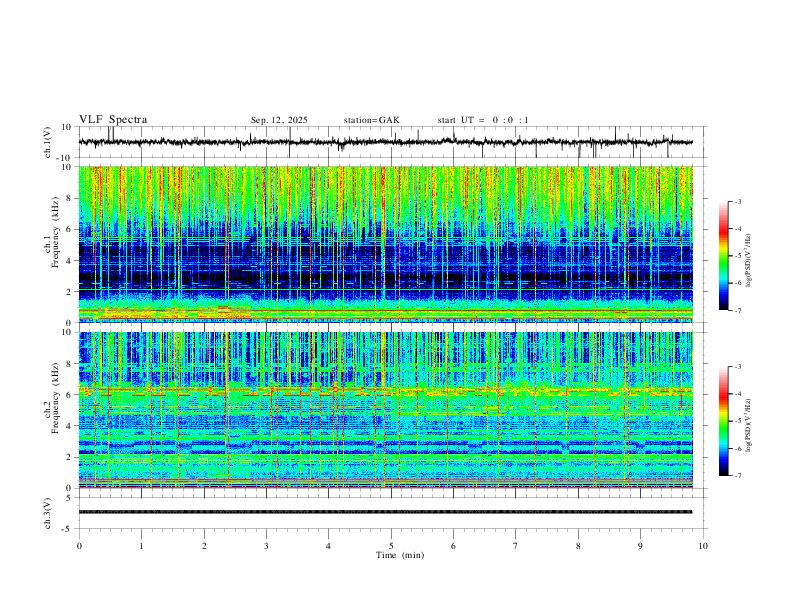This screenshot has height=612, width=792.
Task: Click the 'ch.3(V)' axis label
Action: click(x=48, y=513)
